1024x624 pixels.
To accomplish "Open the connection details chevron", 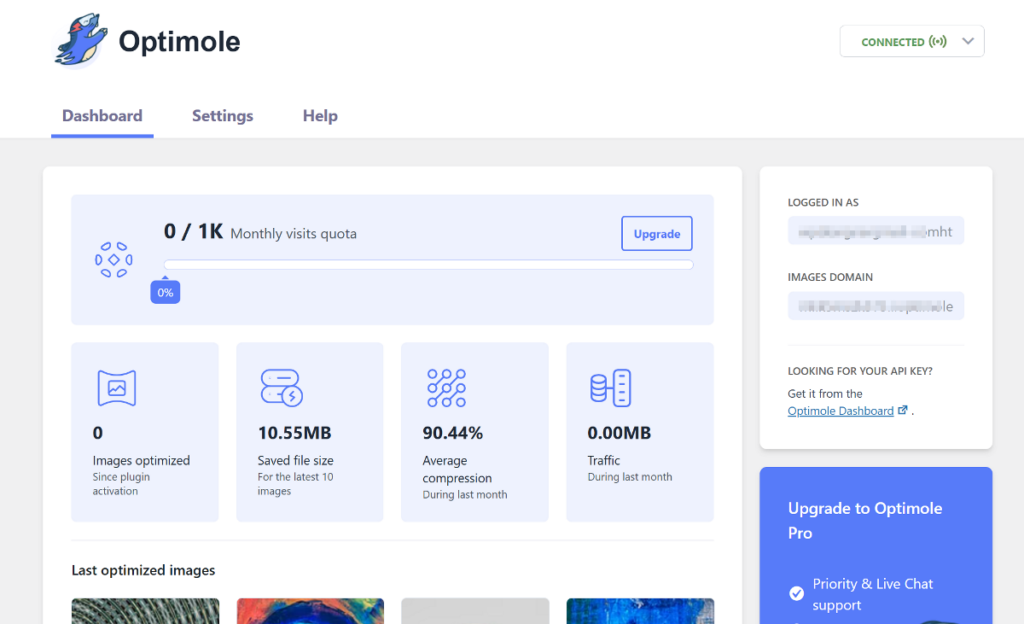I will tap(966, 41).
